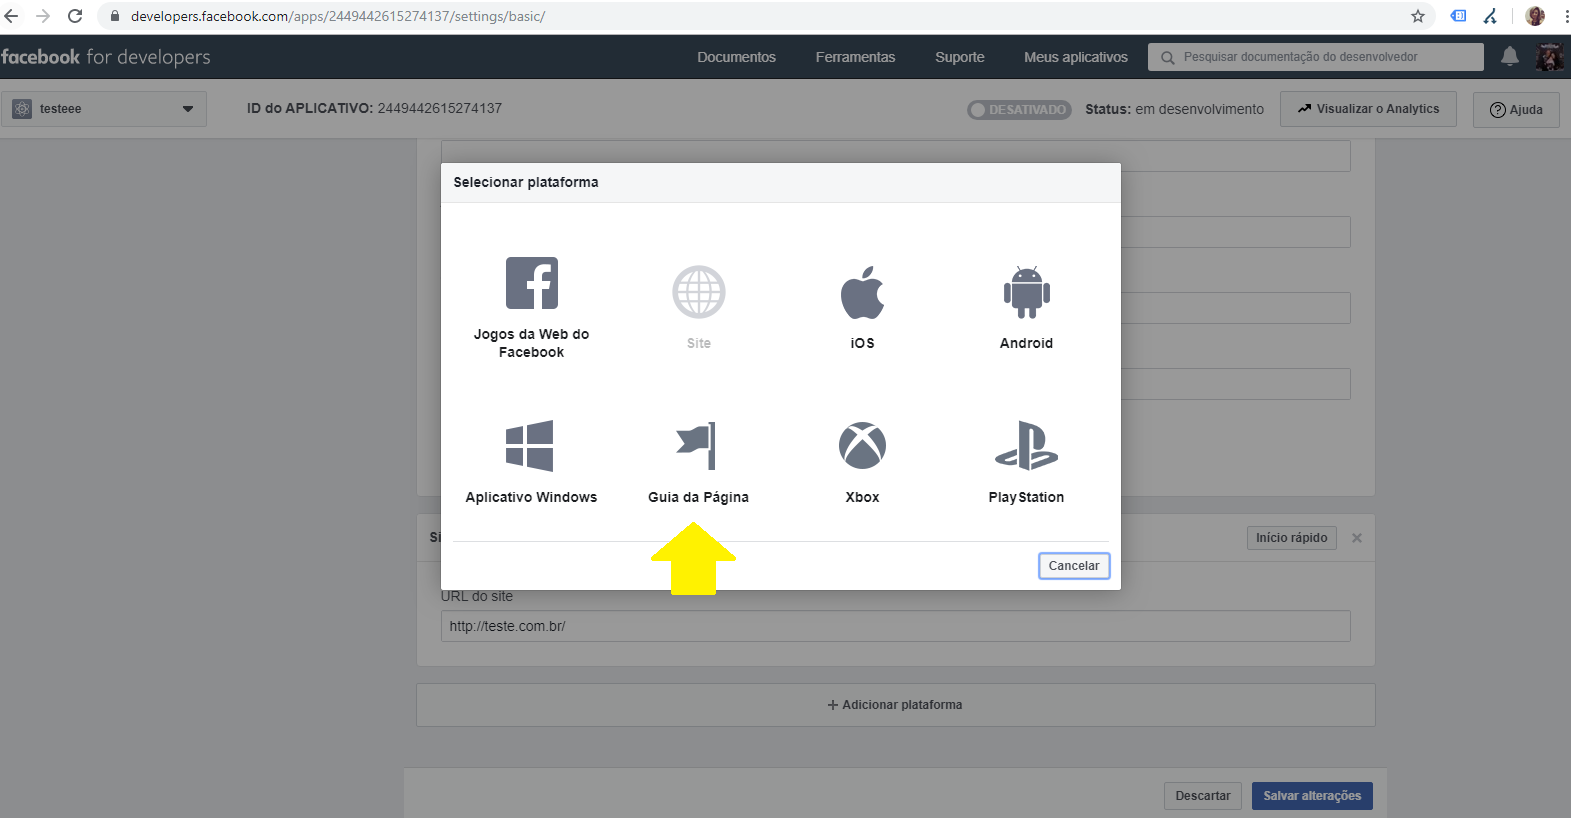The height and width of the screenshot is (818, 1571).
Task: Open Chrome's three-dot menu
Action: [x=1565, y=16]
